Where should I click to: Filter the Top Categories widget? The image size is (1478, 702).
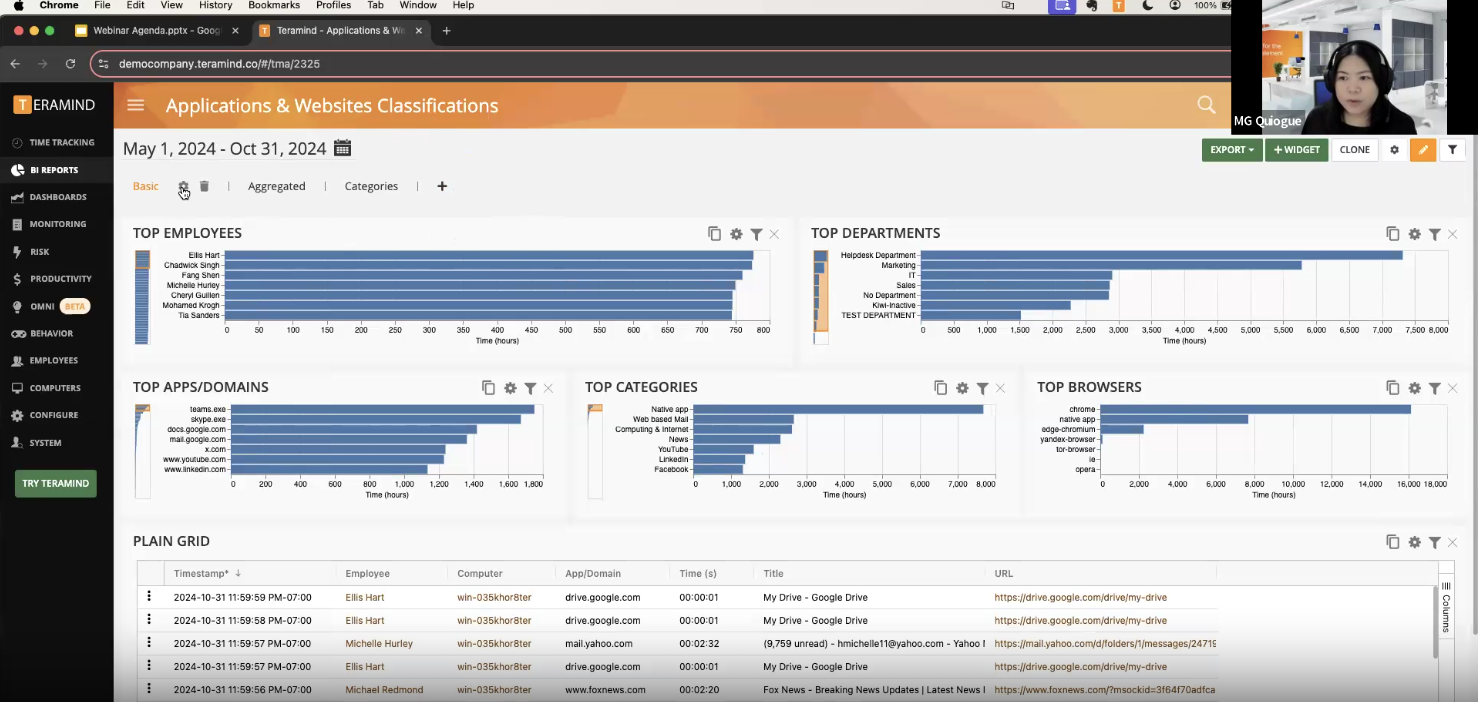tap(982, 387)
